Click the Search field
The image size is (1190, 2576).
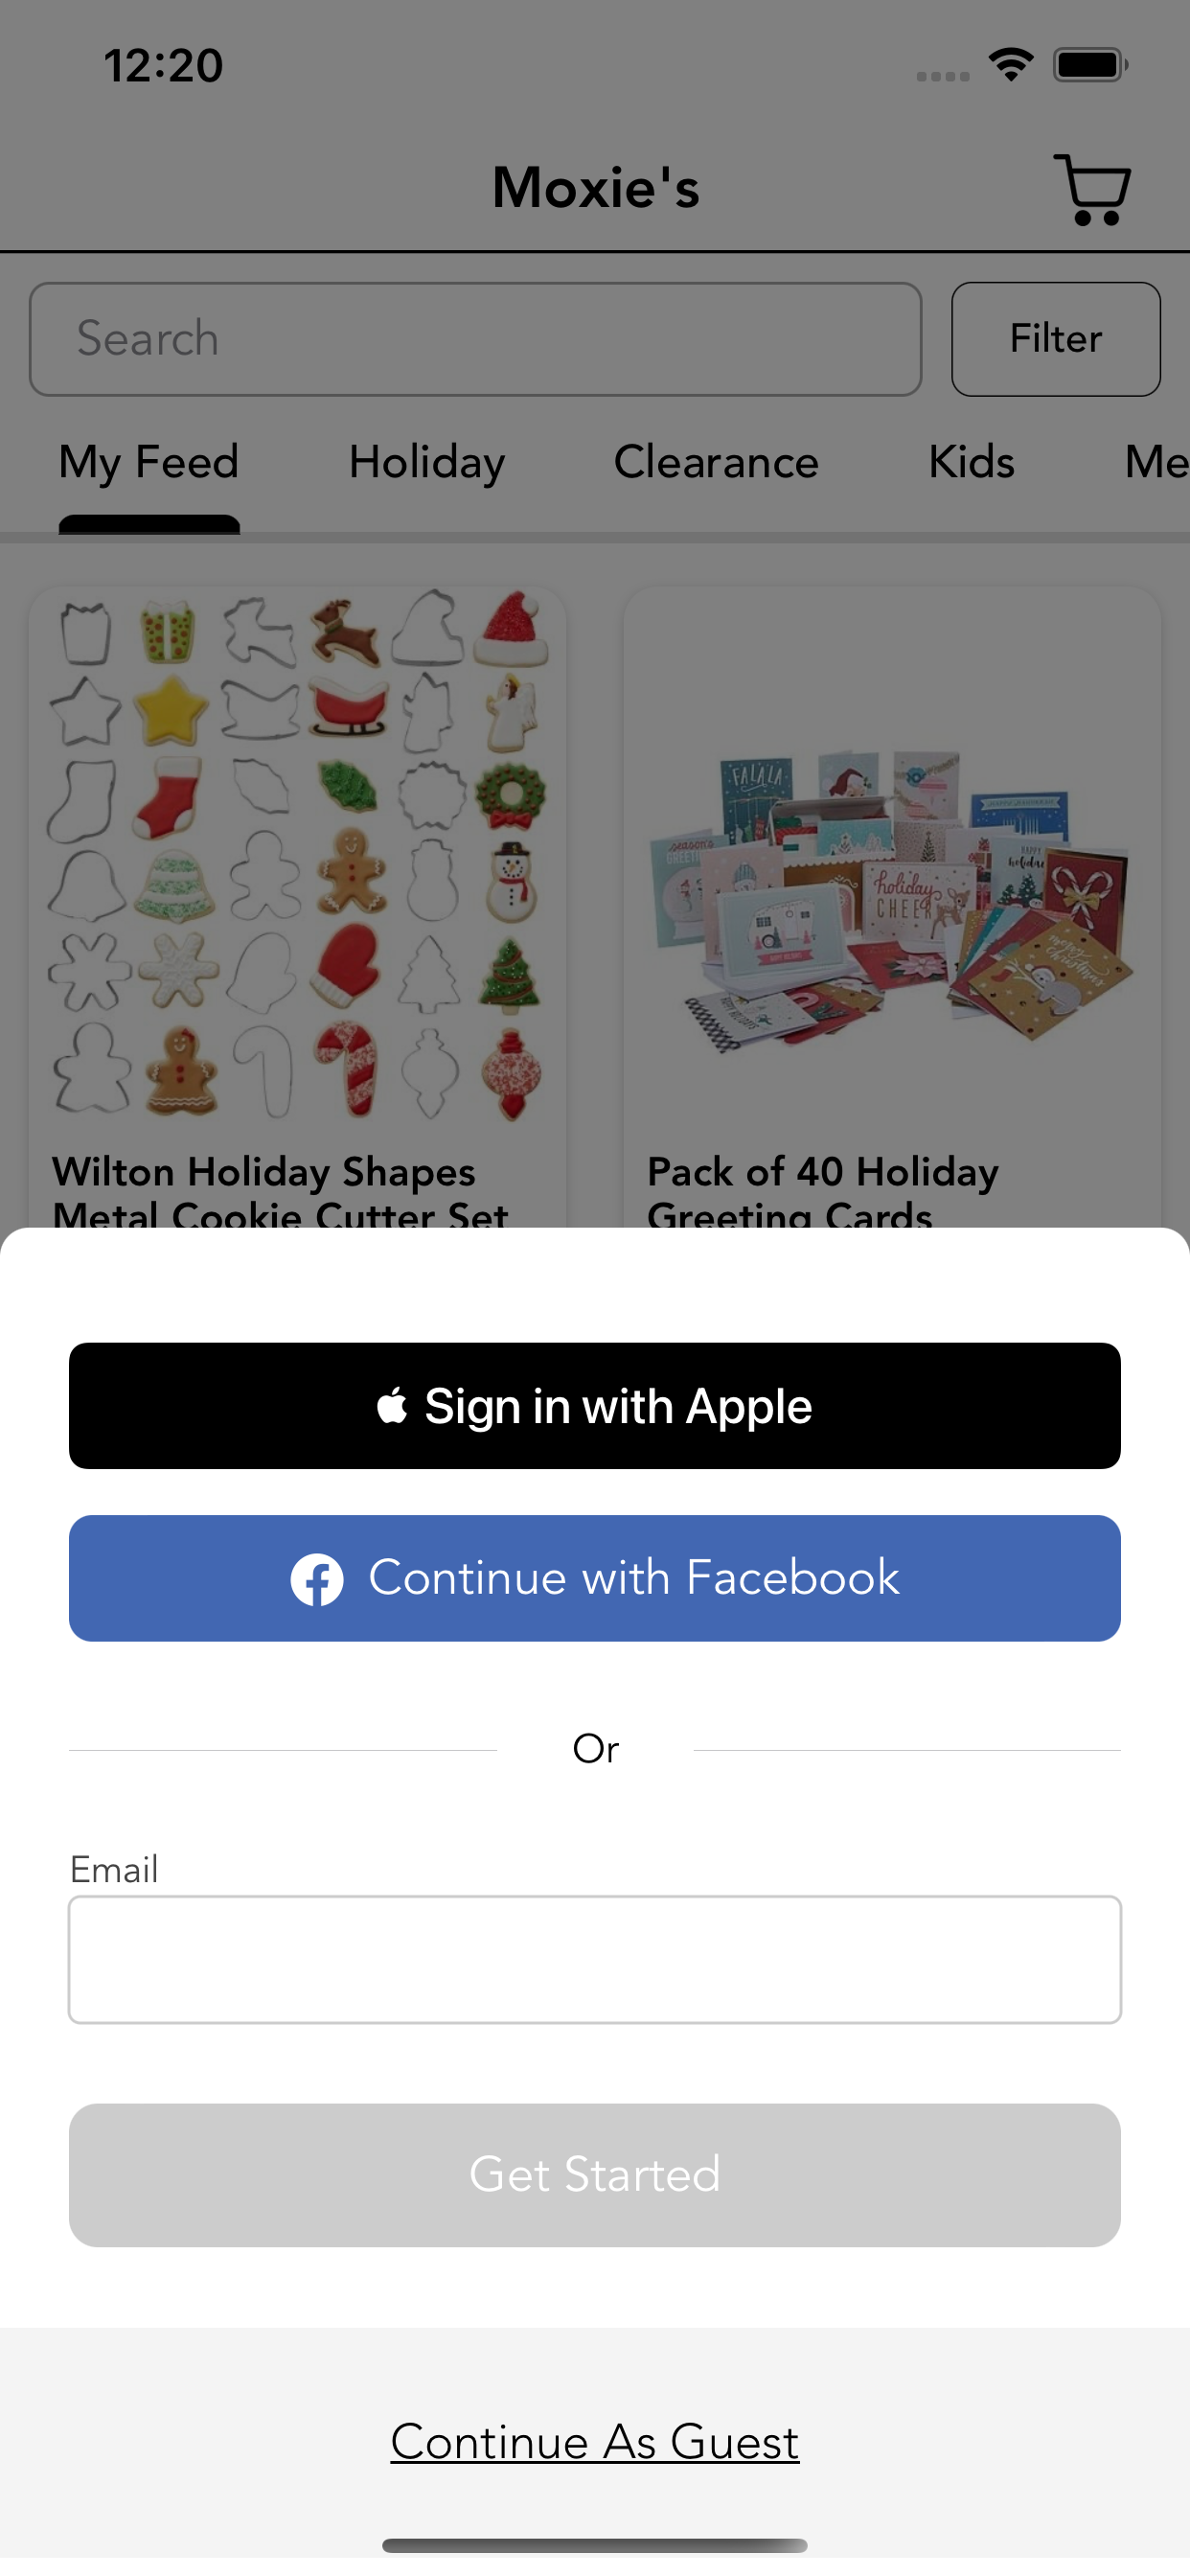[476, 339]
